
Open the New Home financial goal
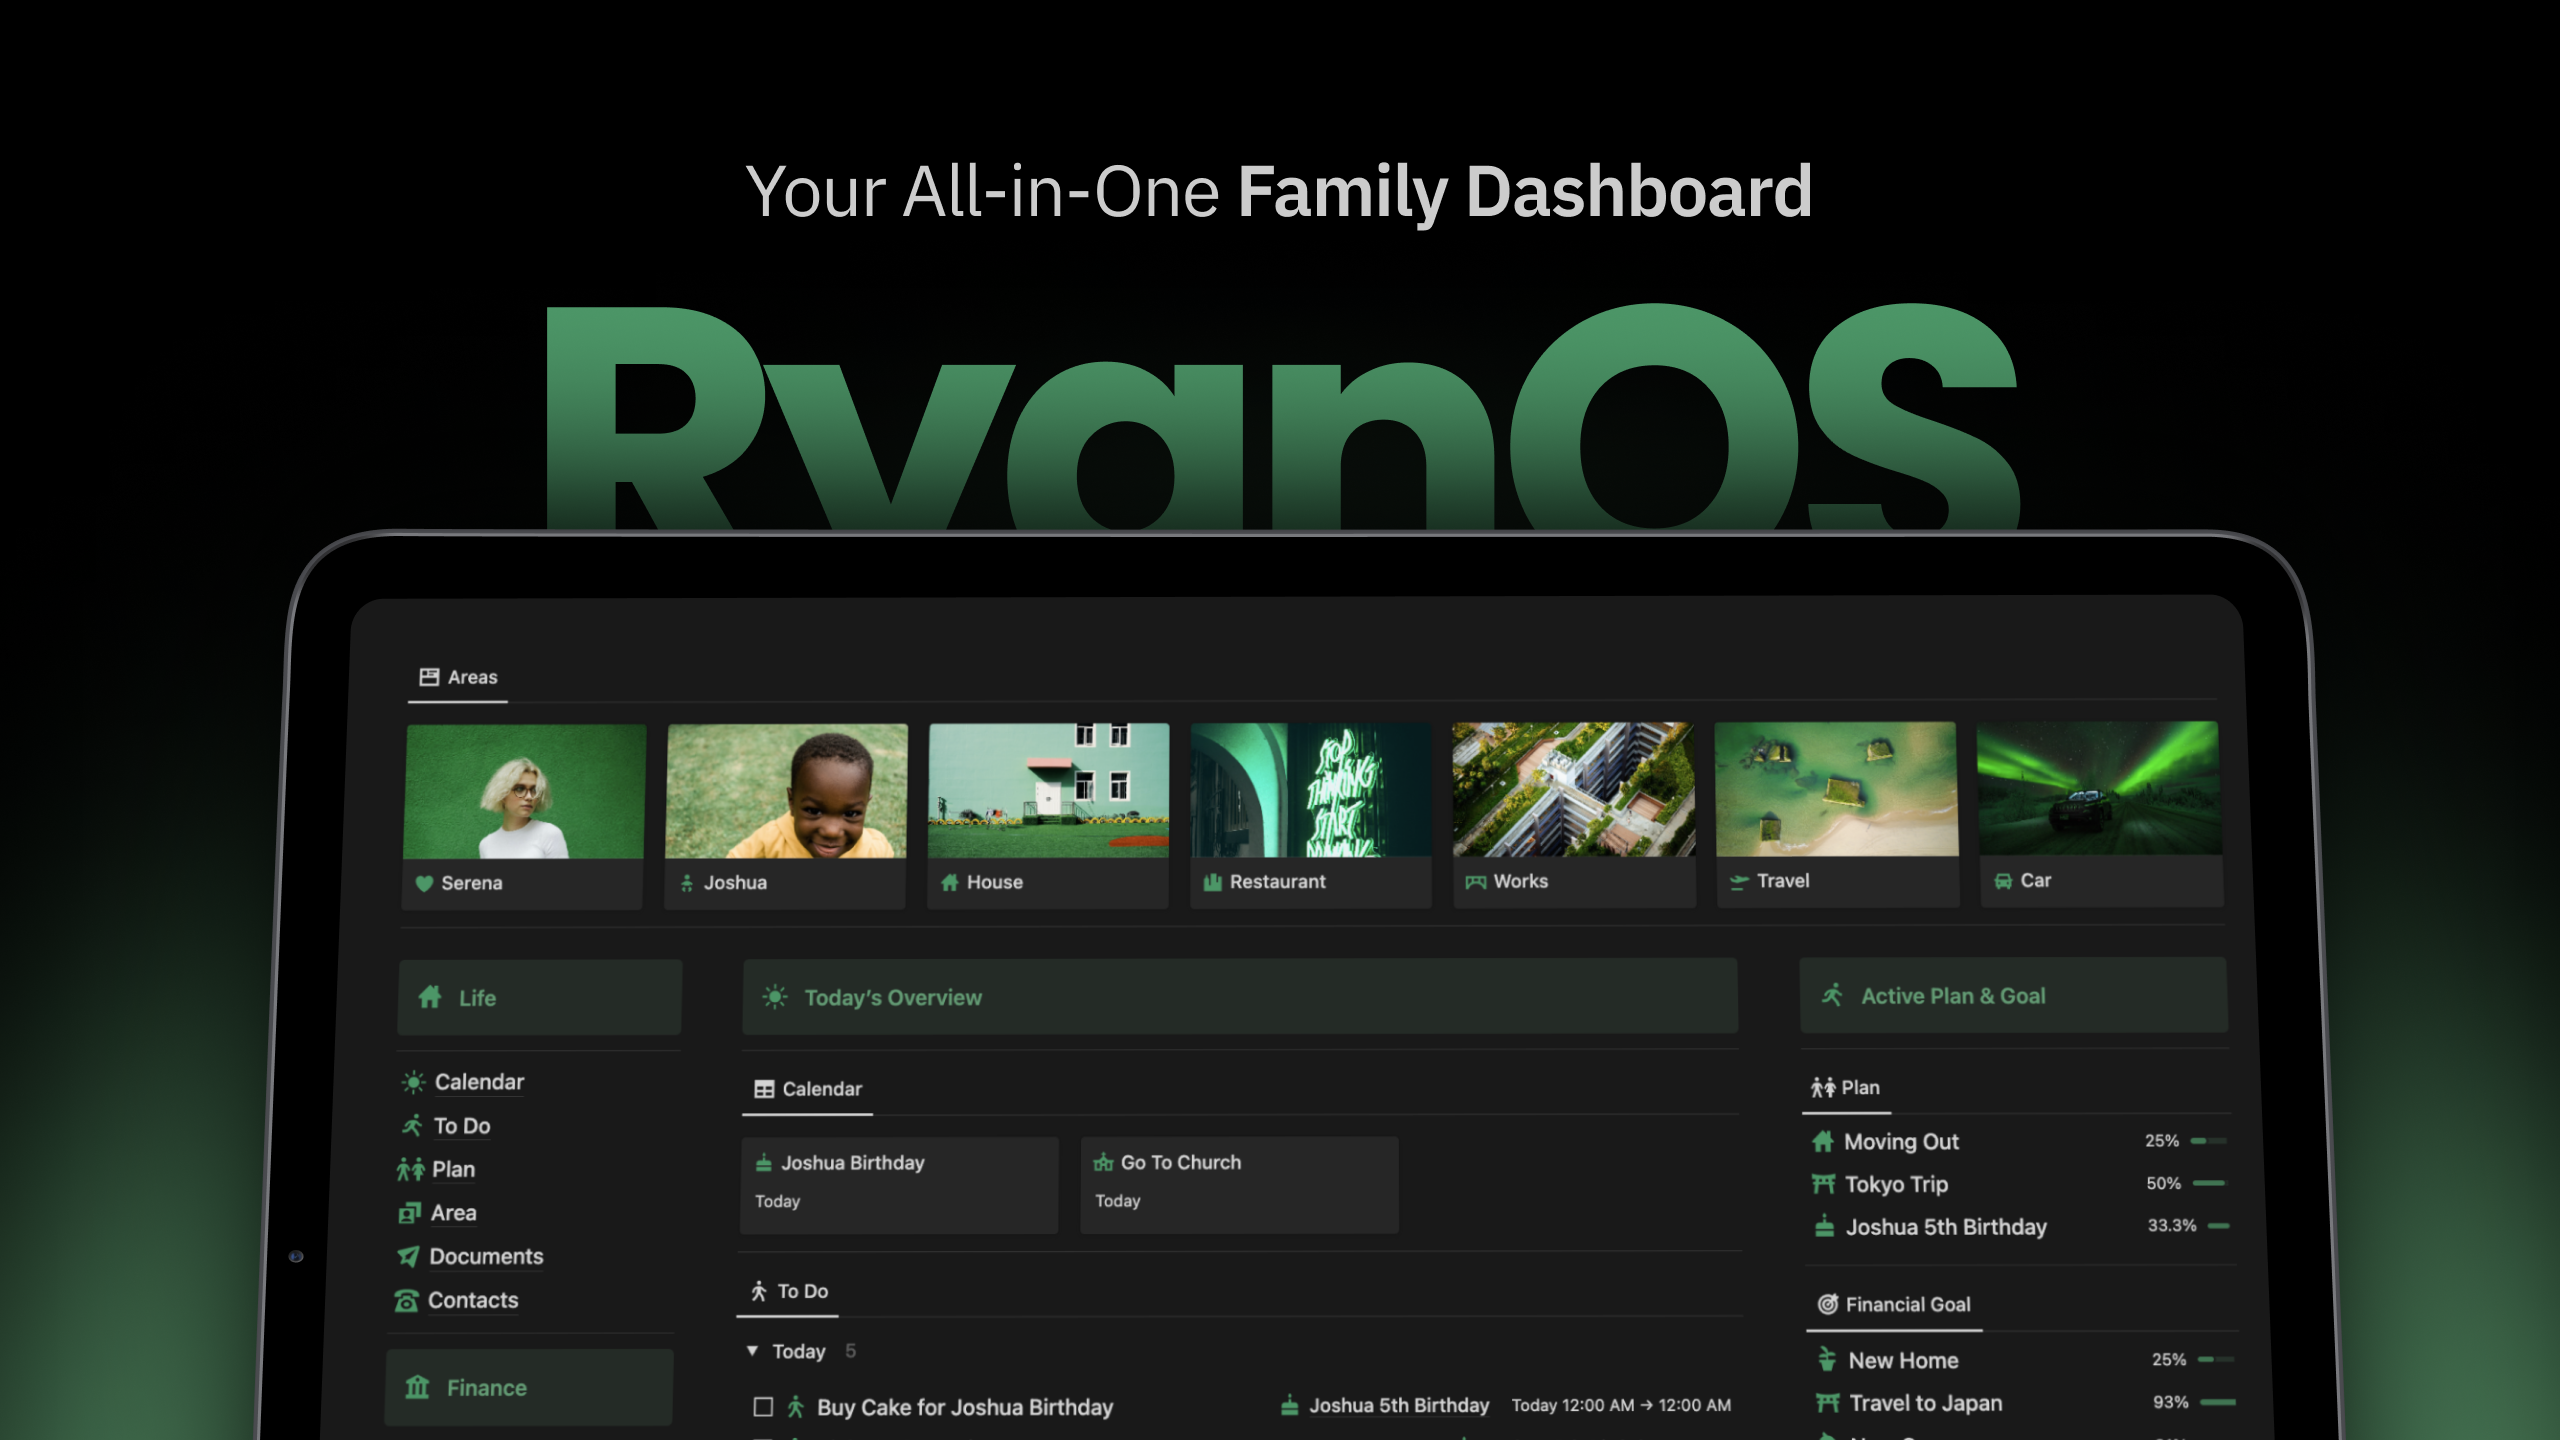click(x=1903, y=1360)
